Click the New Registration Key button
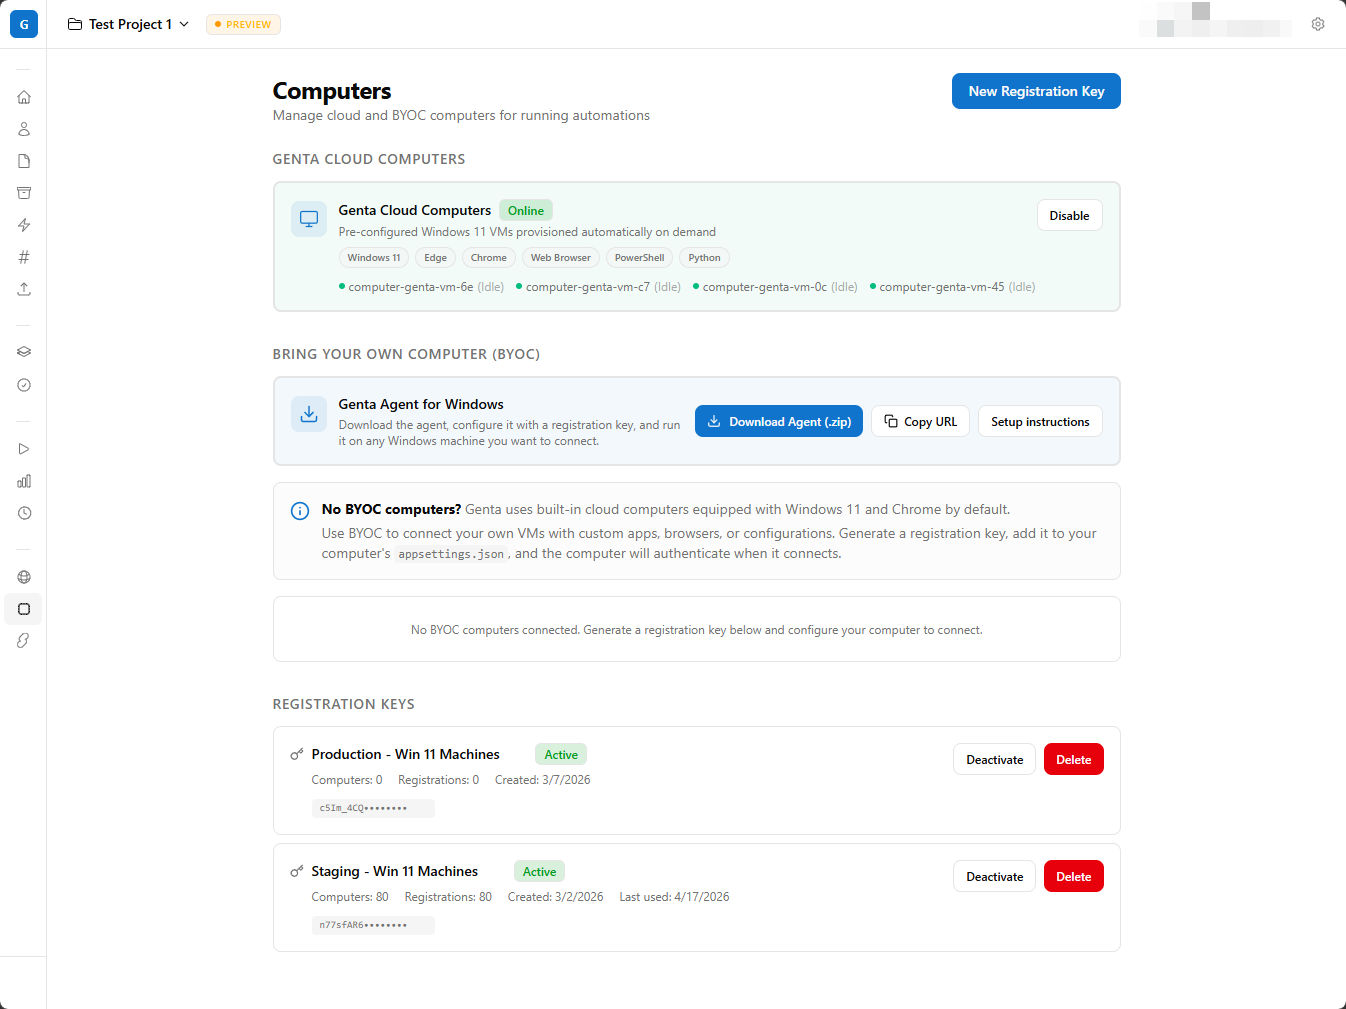 [x=1036, y=91]
